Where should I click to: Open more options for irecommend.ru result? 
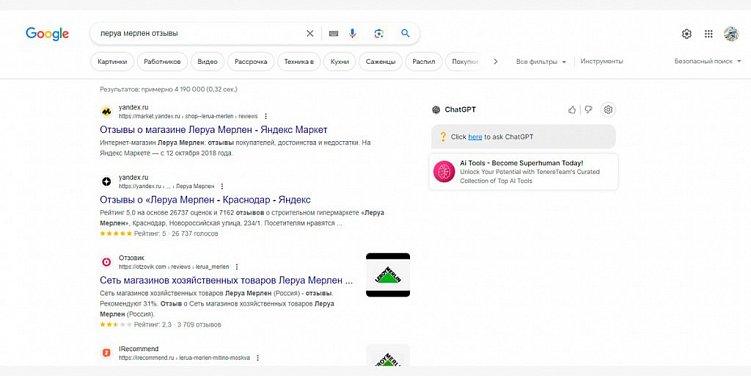(258, 358)
